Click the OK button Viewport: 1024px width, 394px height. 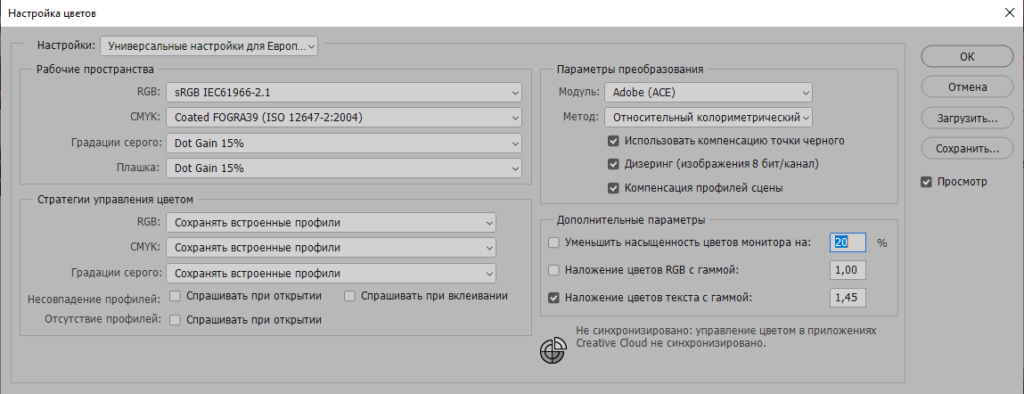(x=967, y=56)
